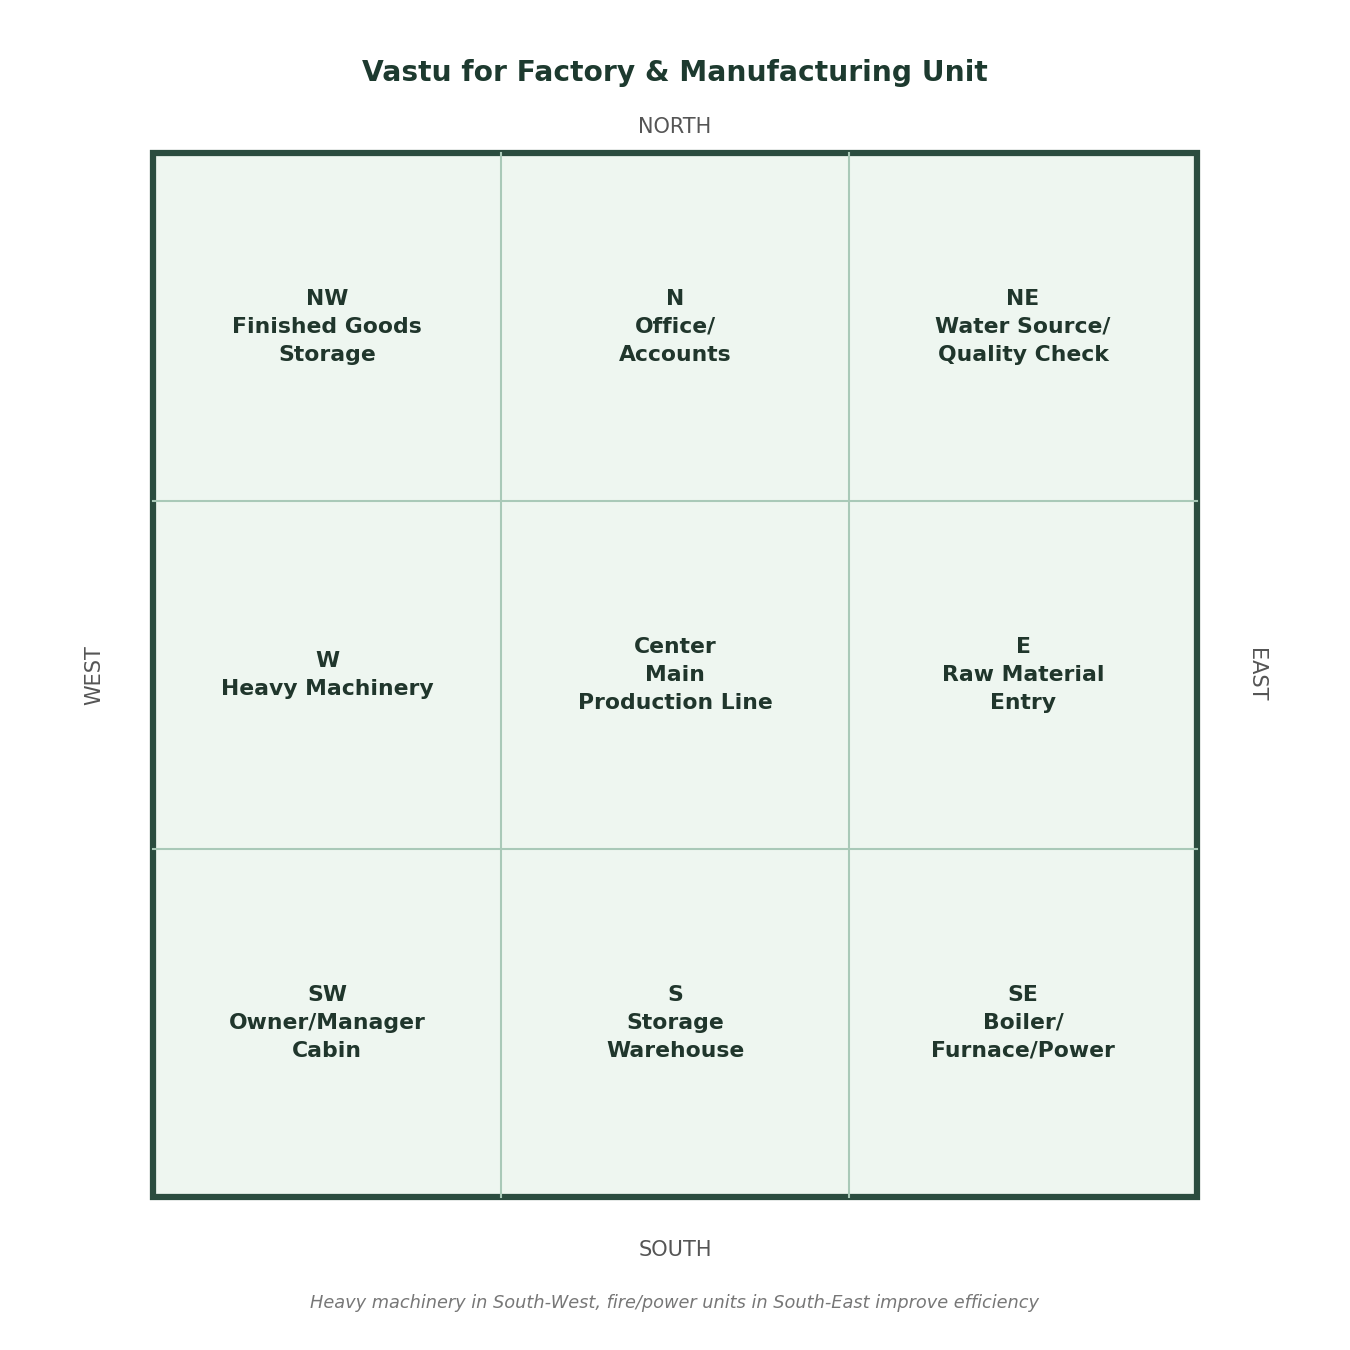Click the EAST direction label
The width and height of the screenshot is (1350, 1350).
click(x=1259, y=675)
